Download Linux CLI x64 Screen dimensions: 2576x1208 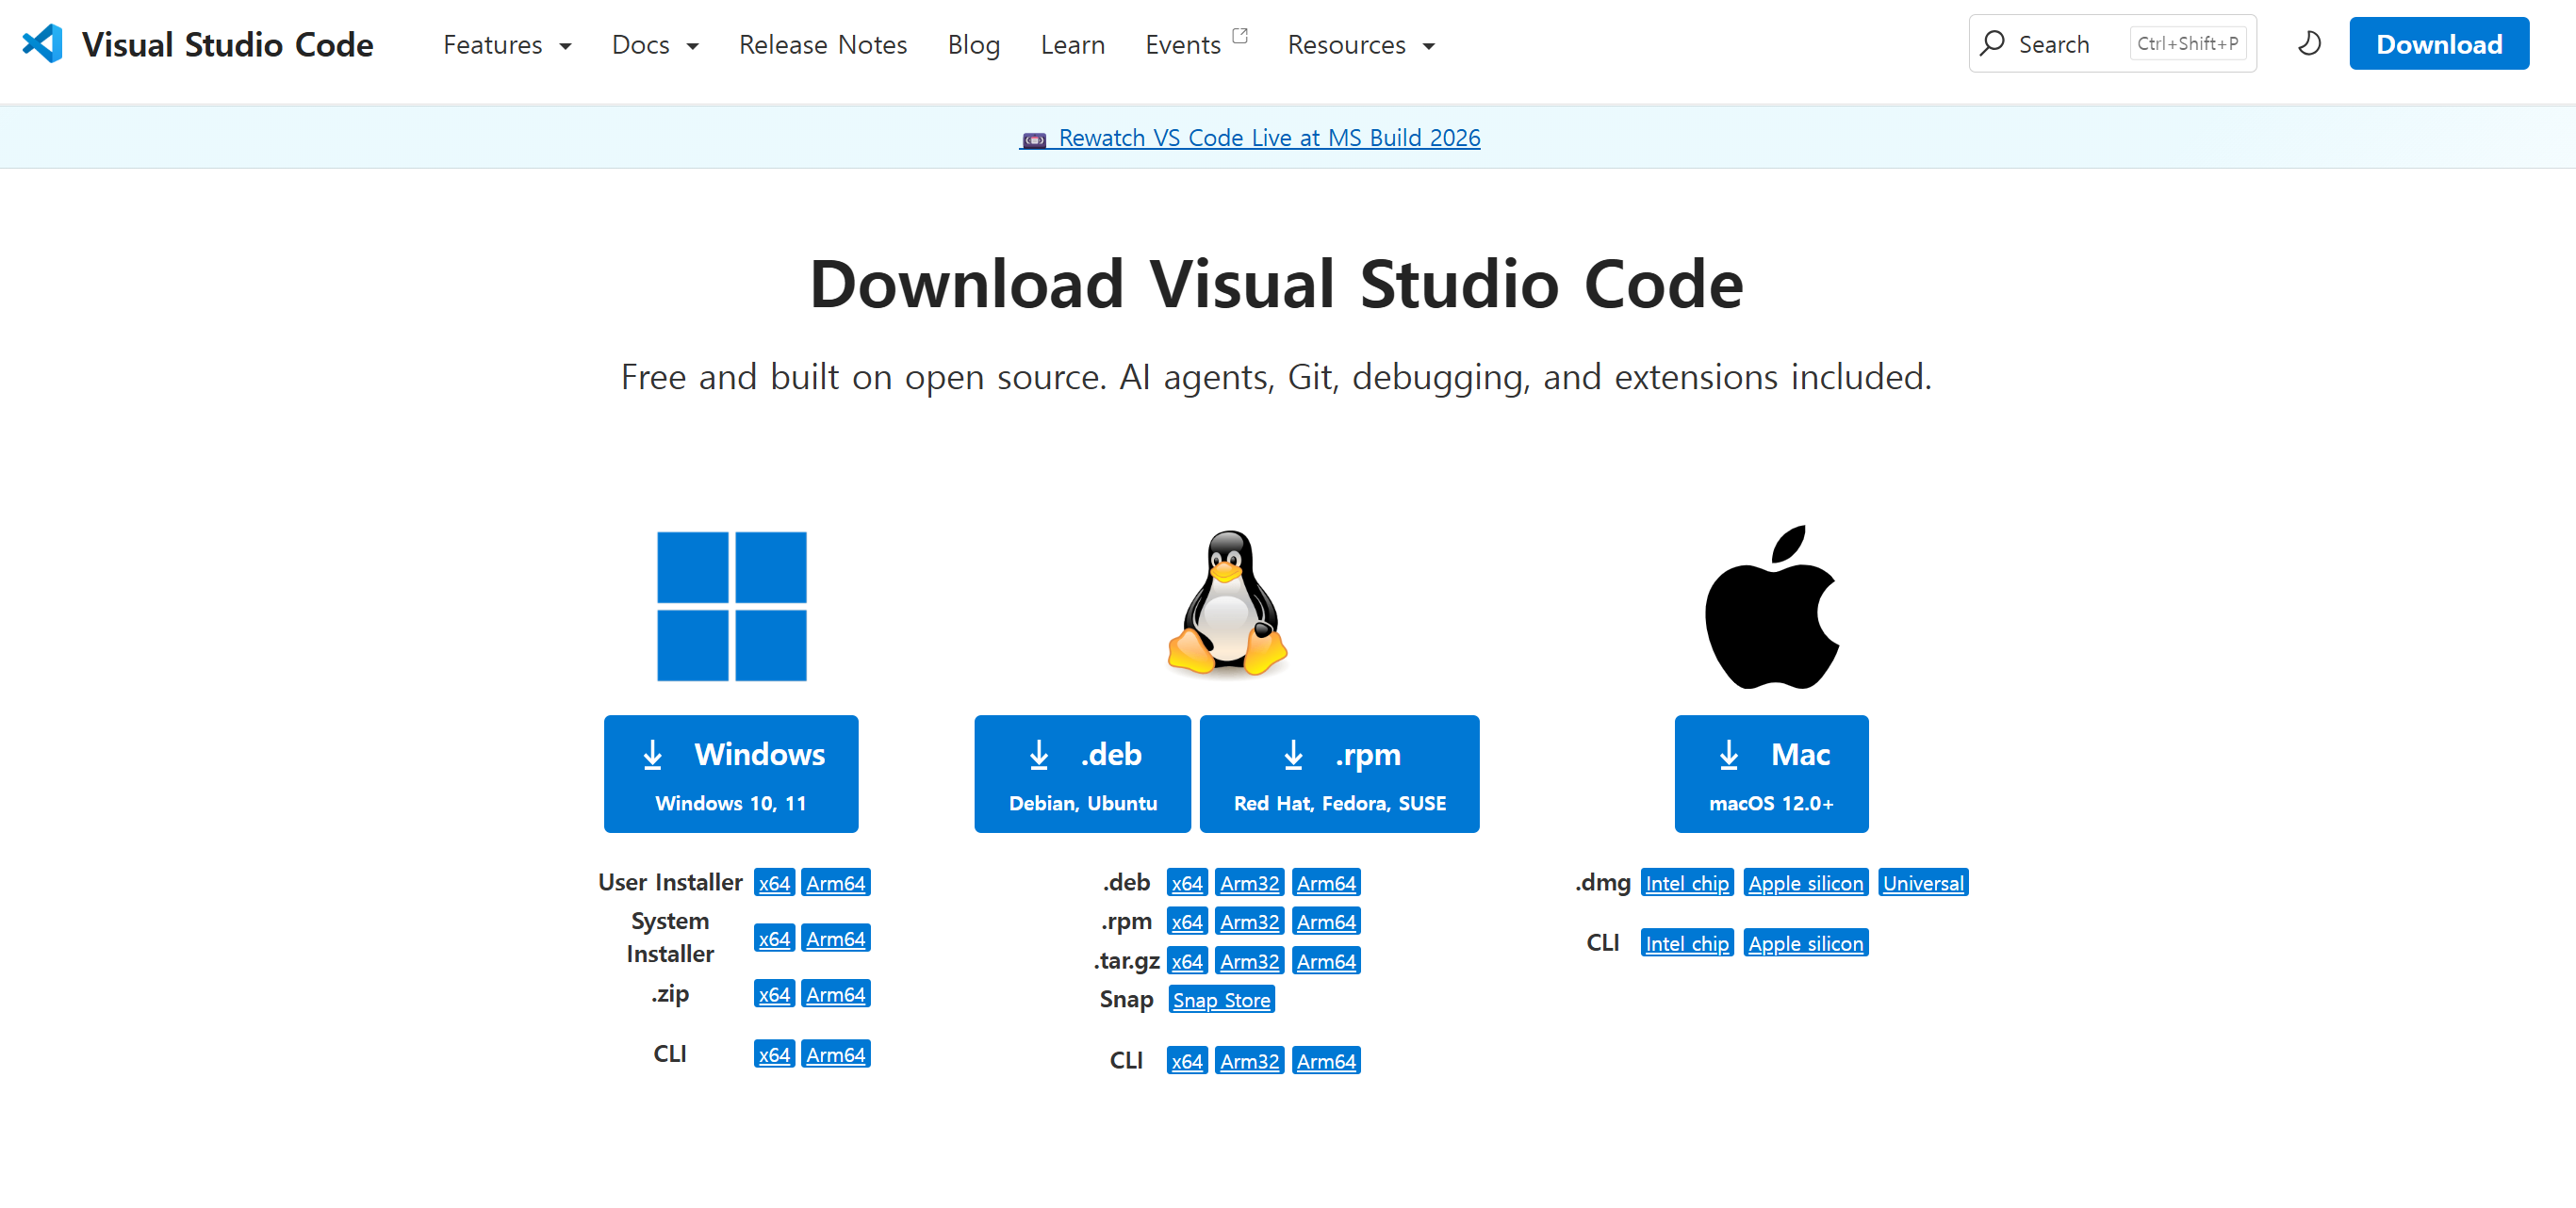[x=1187, y=1061]
